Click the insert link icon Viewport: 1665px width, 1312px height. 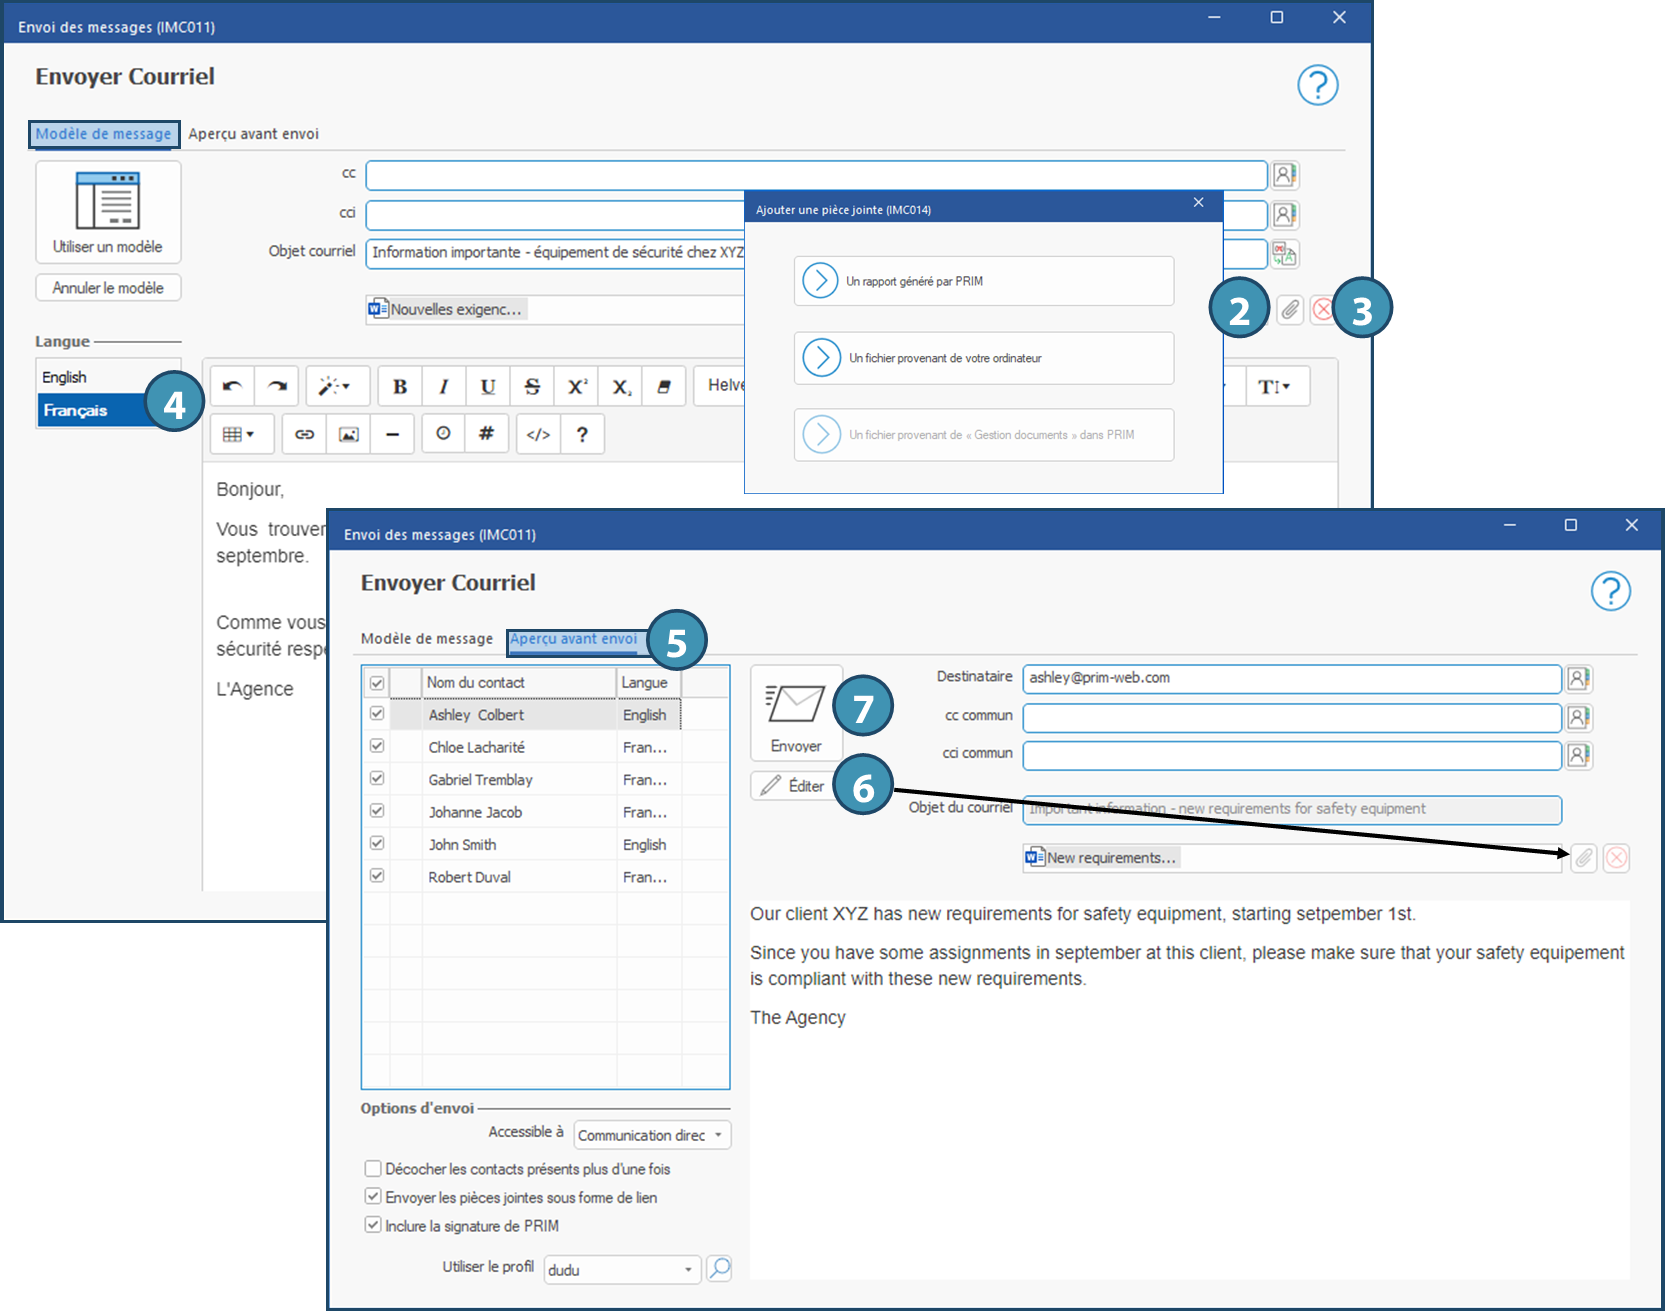click(304, 434)
